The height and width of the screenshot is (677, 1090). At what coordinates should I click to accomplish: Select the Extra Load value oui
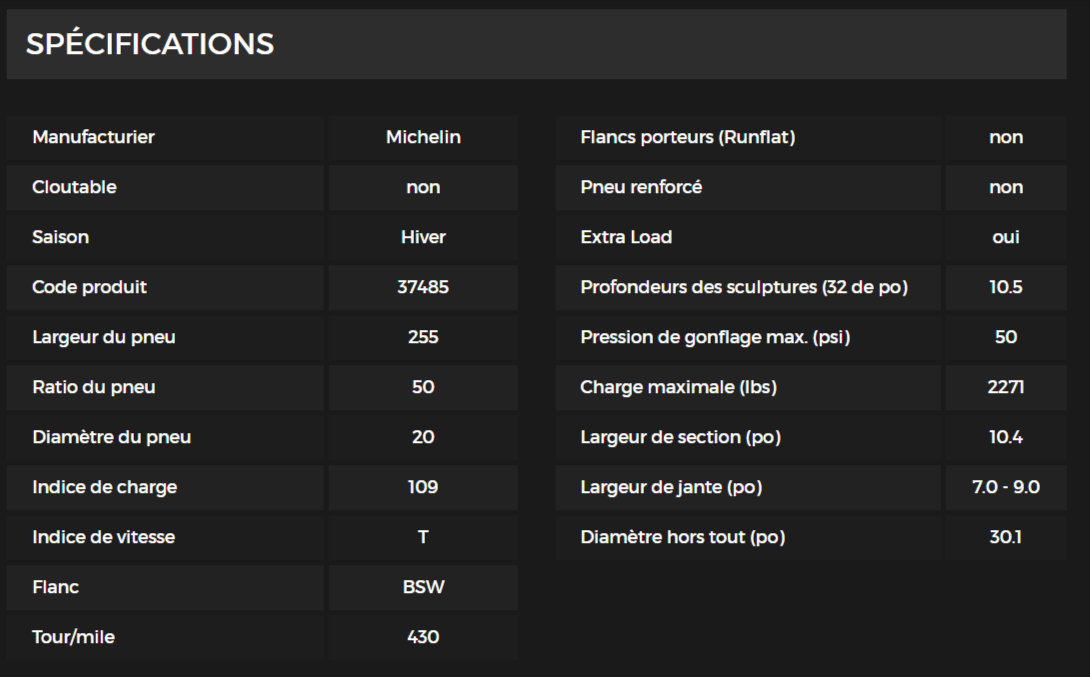pos(1006,237)
